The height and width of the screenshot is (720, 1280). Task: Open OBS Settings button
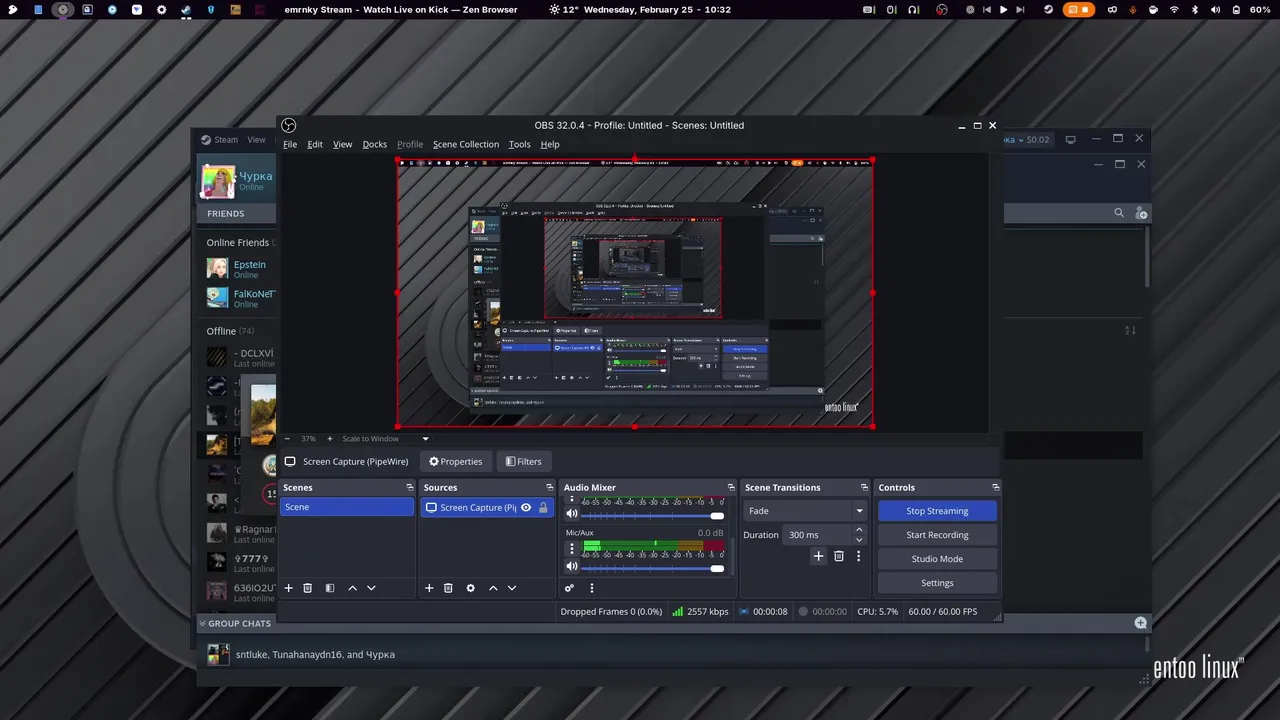[x=937, y=583]
